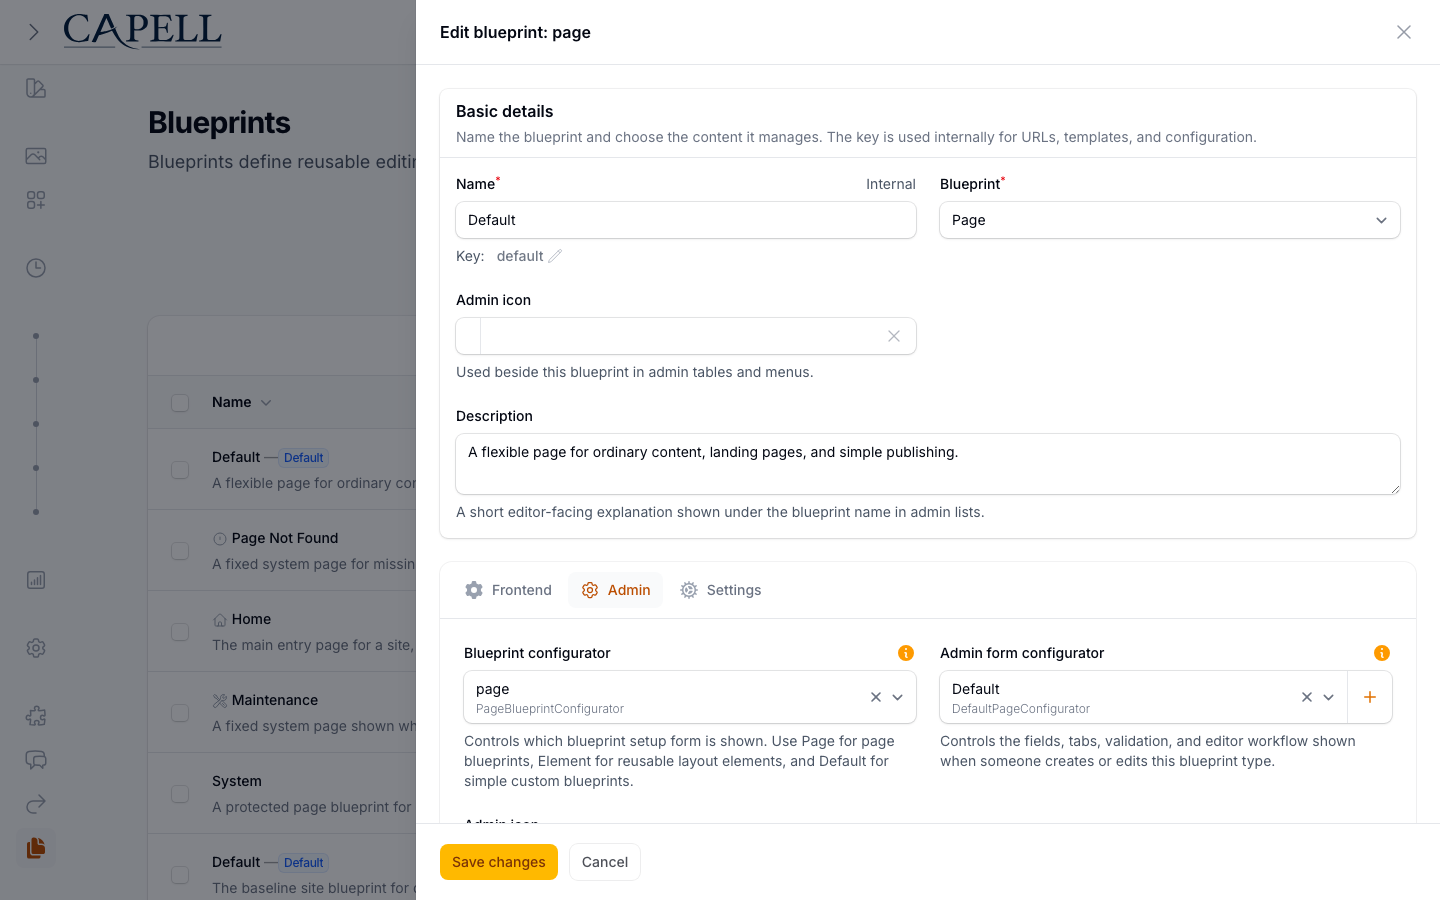Clear the Admin icon field
1440x900 pixels.
click(x=894, y=336)
